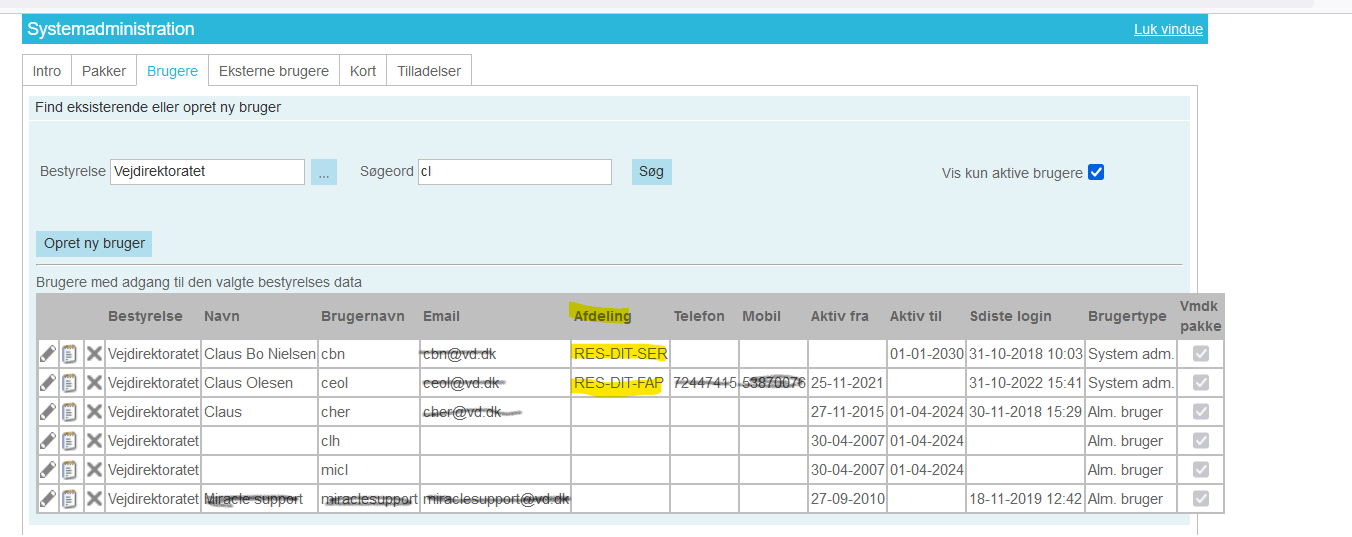The width and height of the screenshot is (1352, 537).
Task: Select the Tilladelser tab
Action: (429, 71)
